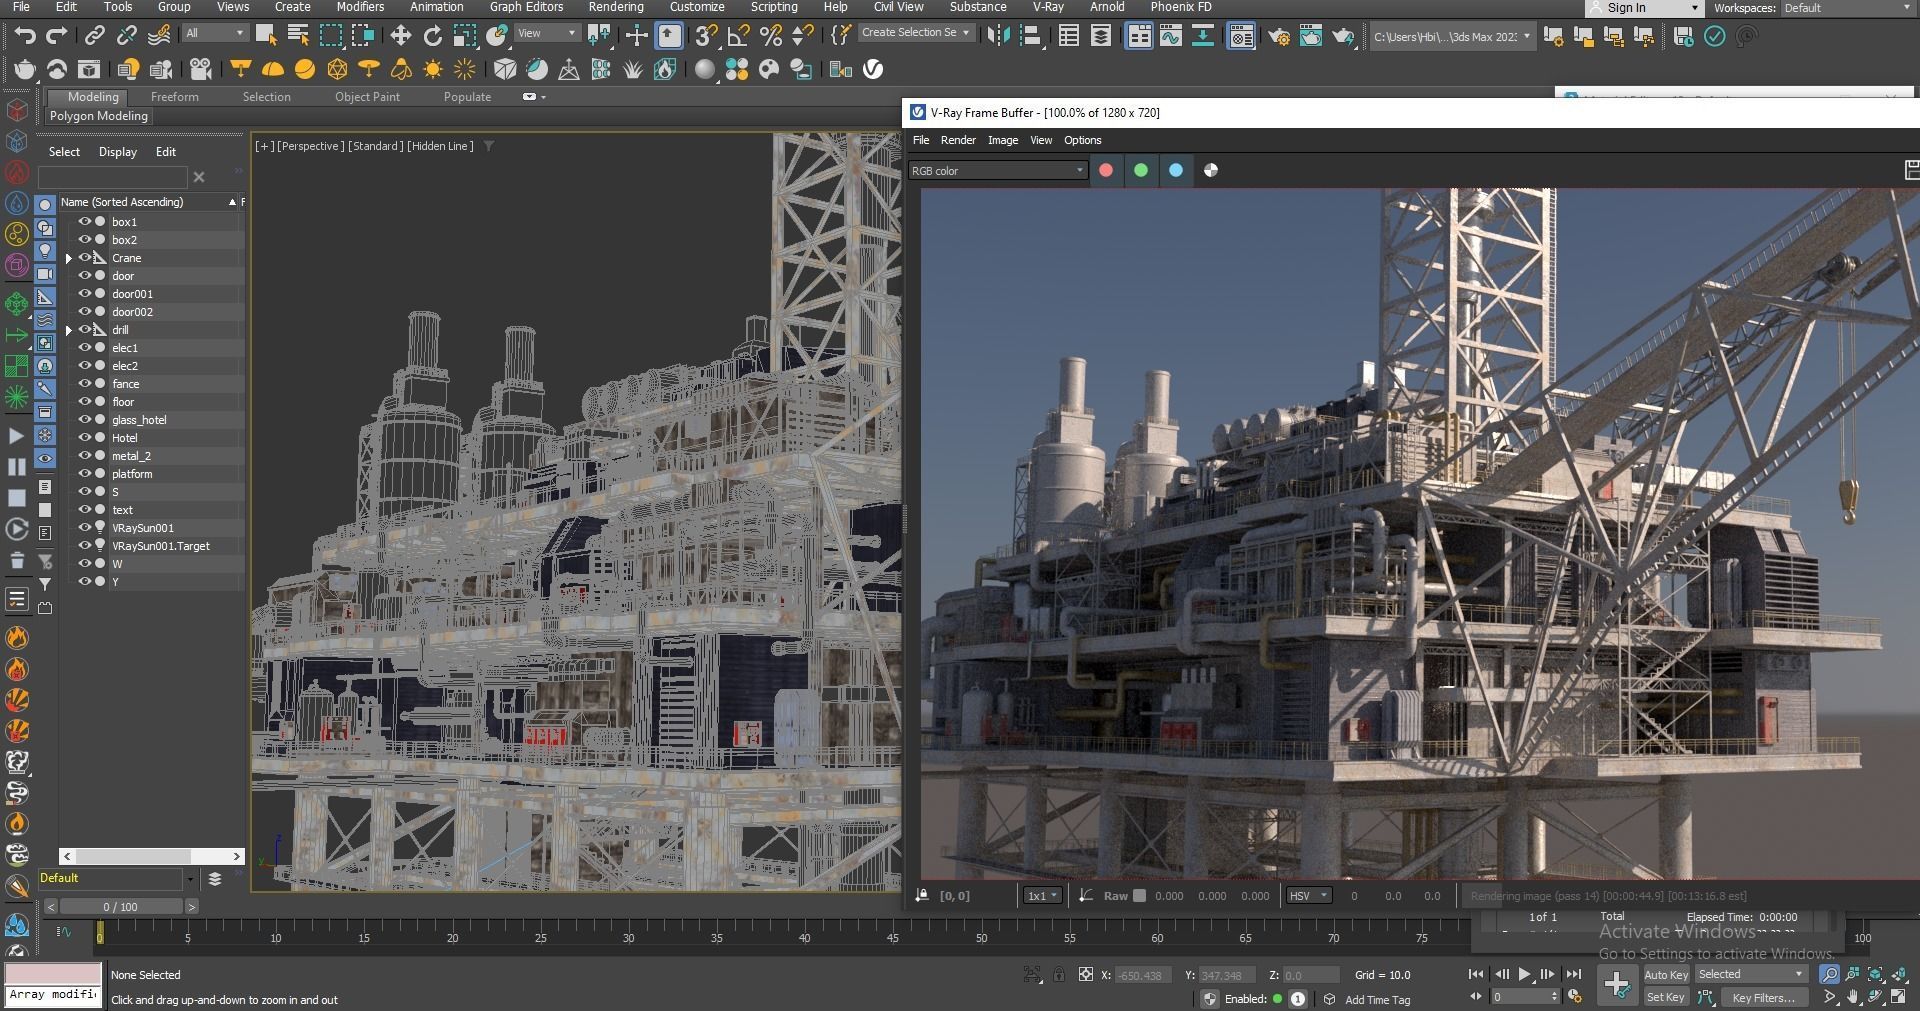Toggle Selection Lock padlock icon

[x=1059, y=974]
